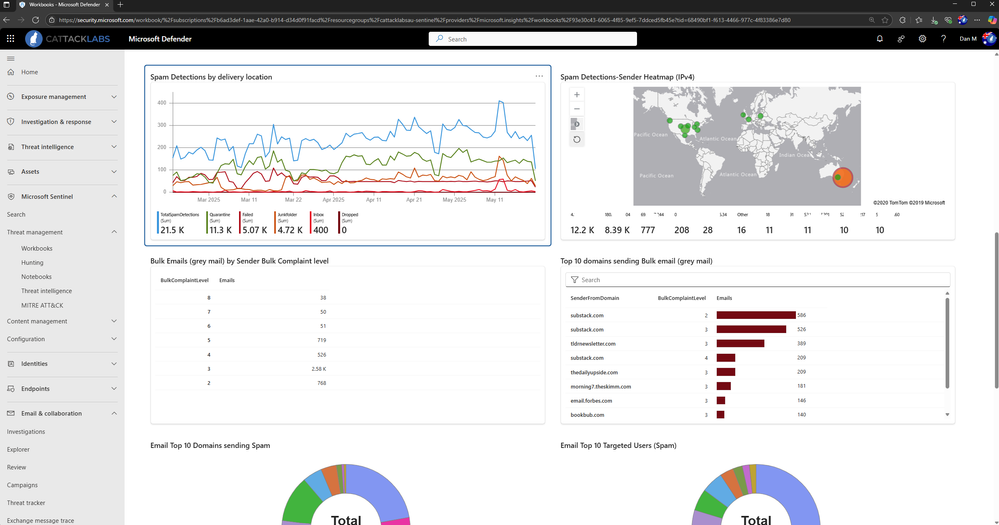
Task: Open the Dan M account avatar
Action: pos(988,39)
